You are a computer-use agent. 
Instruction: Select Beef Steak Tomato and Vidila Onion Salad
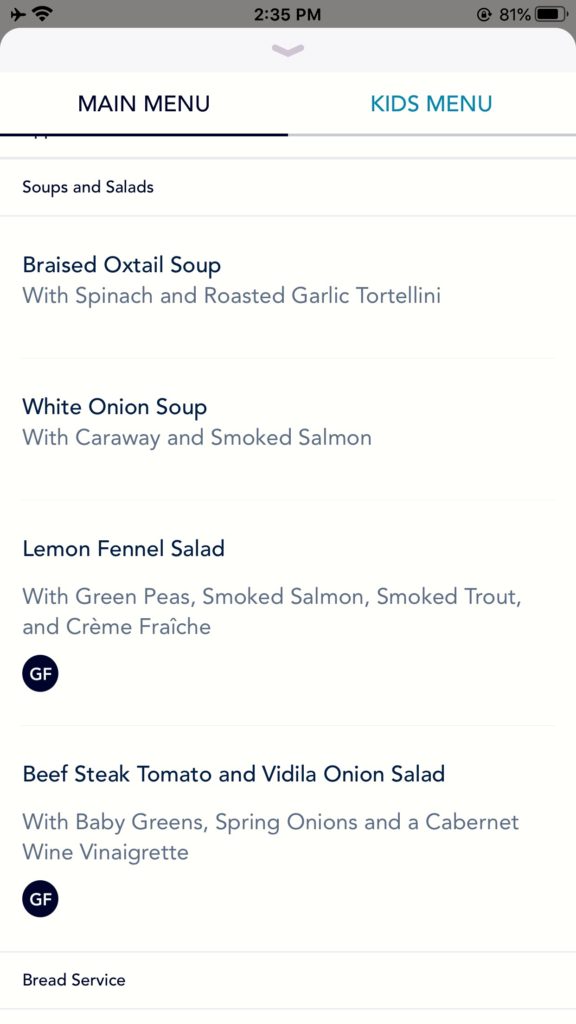(x=234, y=774)
